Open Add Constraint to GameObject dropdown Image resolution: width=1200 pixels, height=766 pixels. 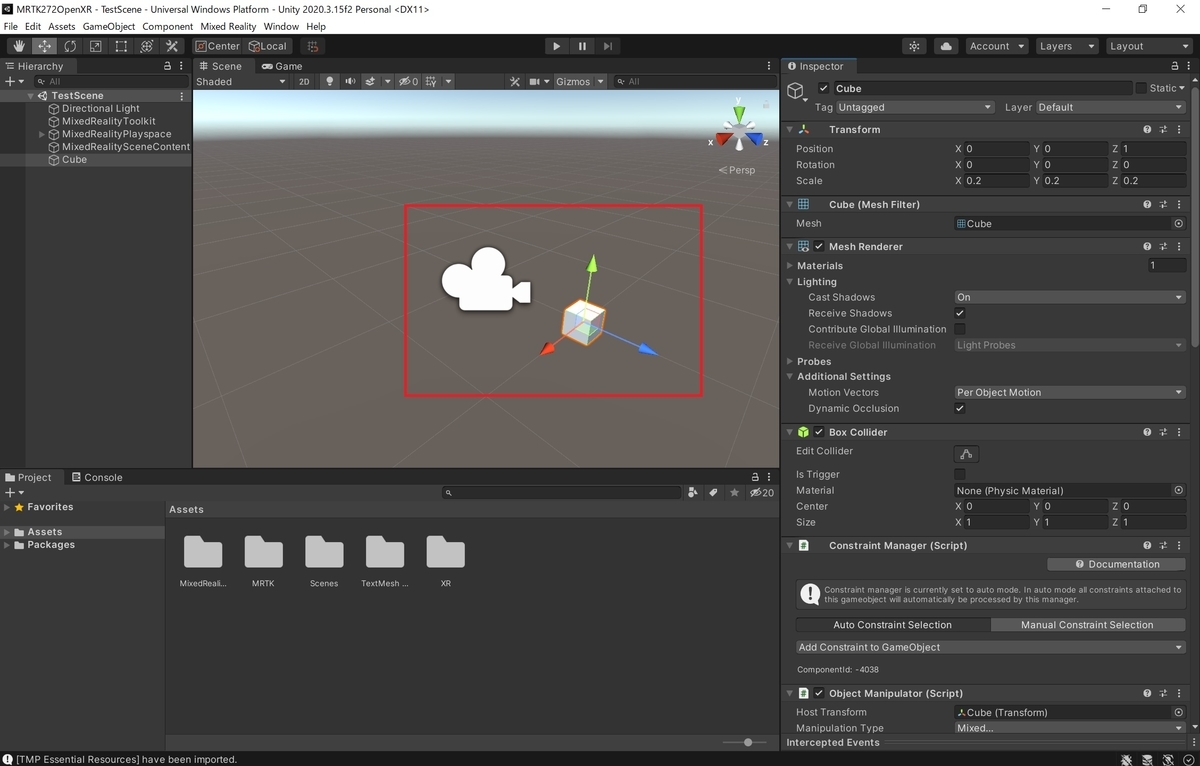tap(990, 648)
